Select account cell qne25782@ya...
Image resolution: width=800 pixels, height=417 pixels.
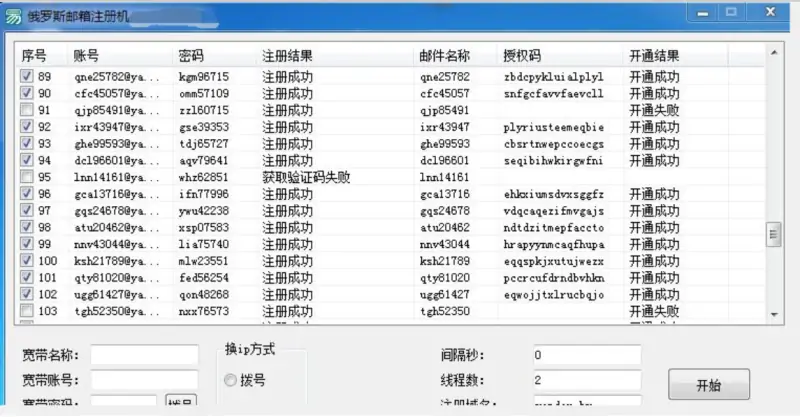[117, 77]
